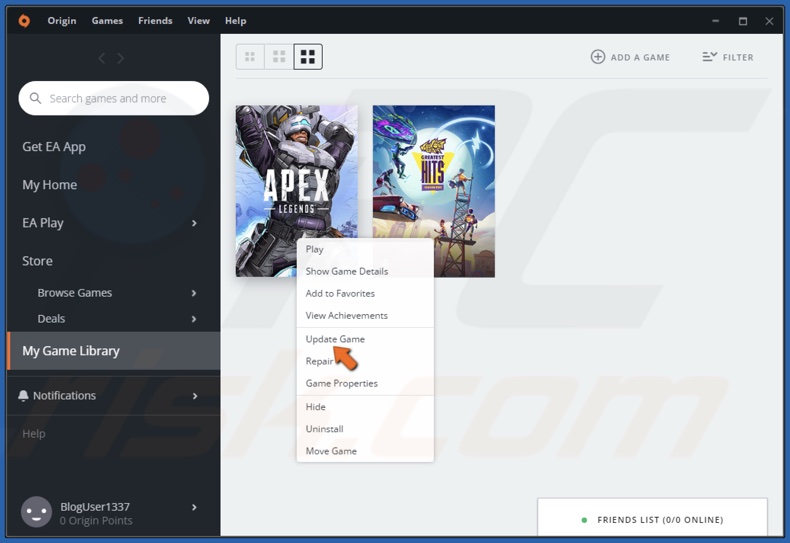790x543 pixels.
Task: Click the search magnifier icon
Action: (35, 98)
